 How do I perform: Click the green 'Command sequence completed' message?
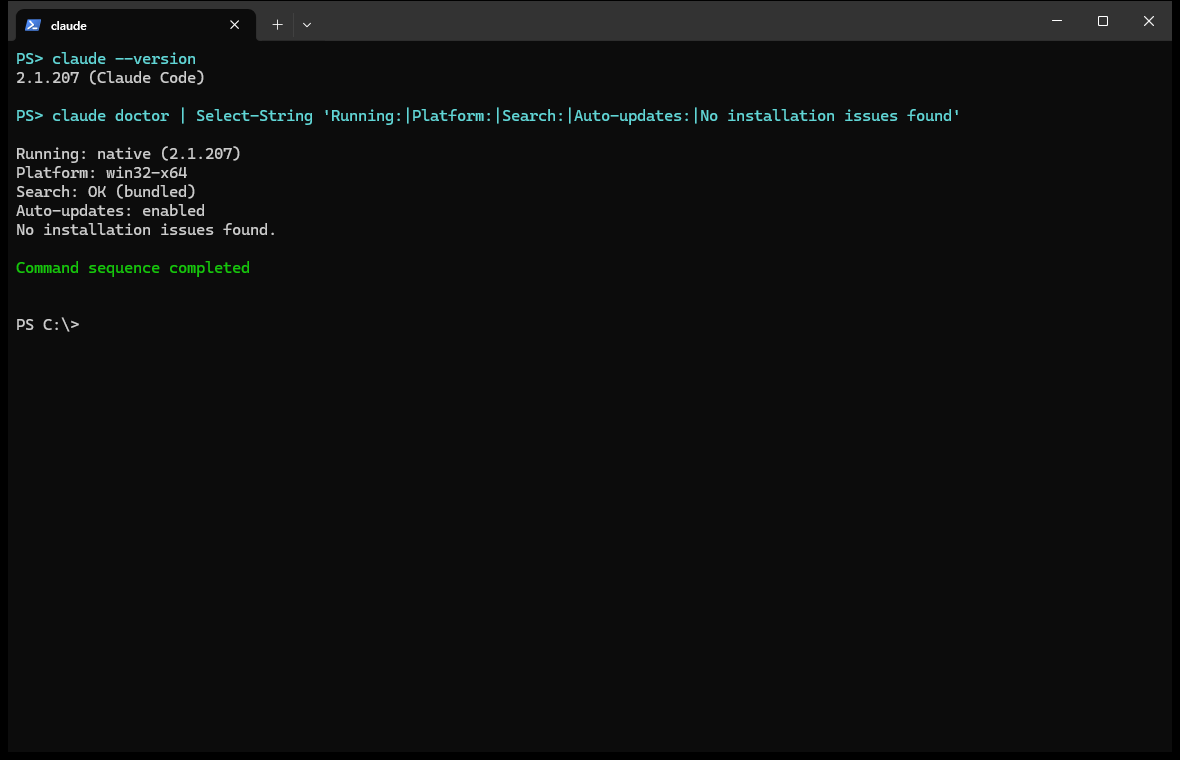[132, 268]
